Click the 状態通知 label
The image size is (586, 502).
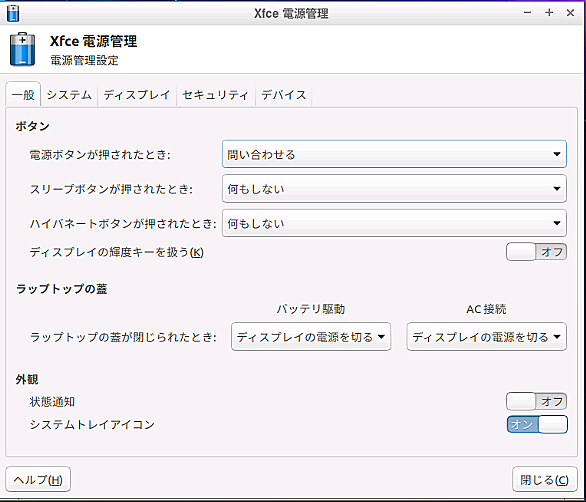tap(52, 402)
